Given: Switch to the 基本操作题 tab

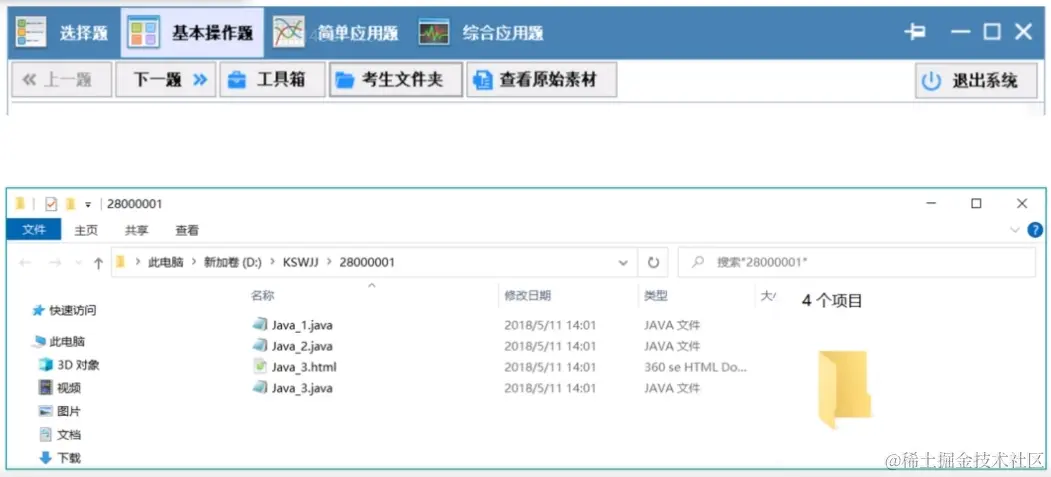Looking at the screenshot, I should 192,33.
